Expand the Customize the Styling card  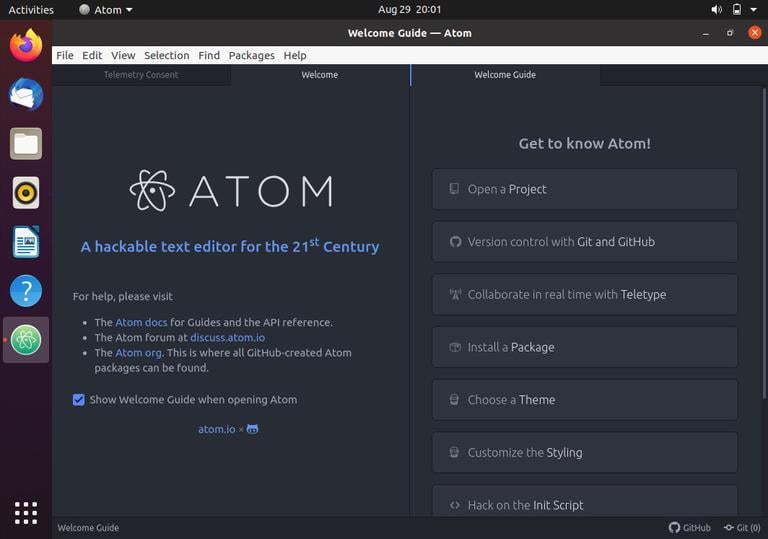coord(585,452)
